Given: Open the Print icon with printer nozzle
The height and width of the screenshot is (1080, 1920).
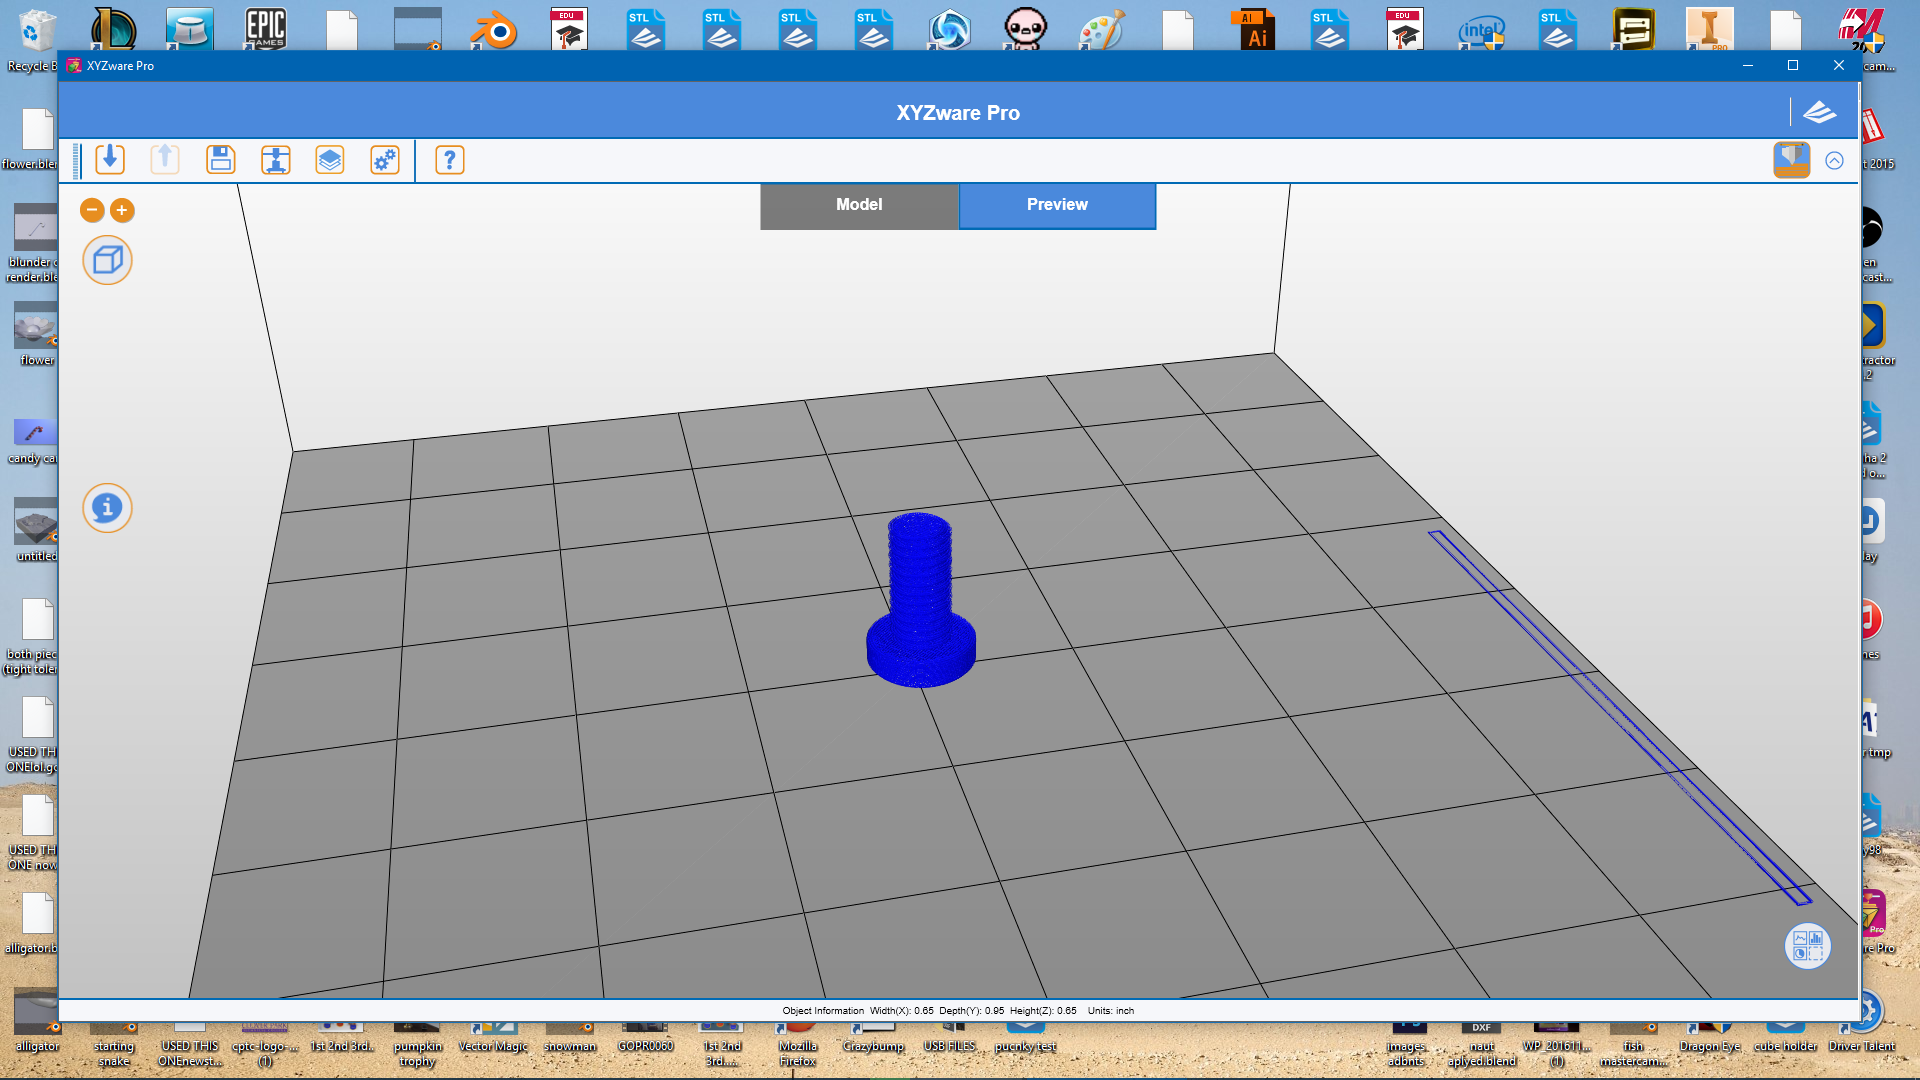Looking at the screenshot, I should pyautogui.click(x=275, y=160).
